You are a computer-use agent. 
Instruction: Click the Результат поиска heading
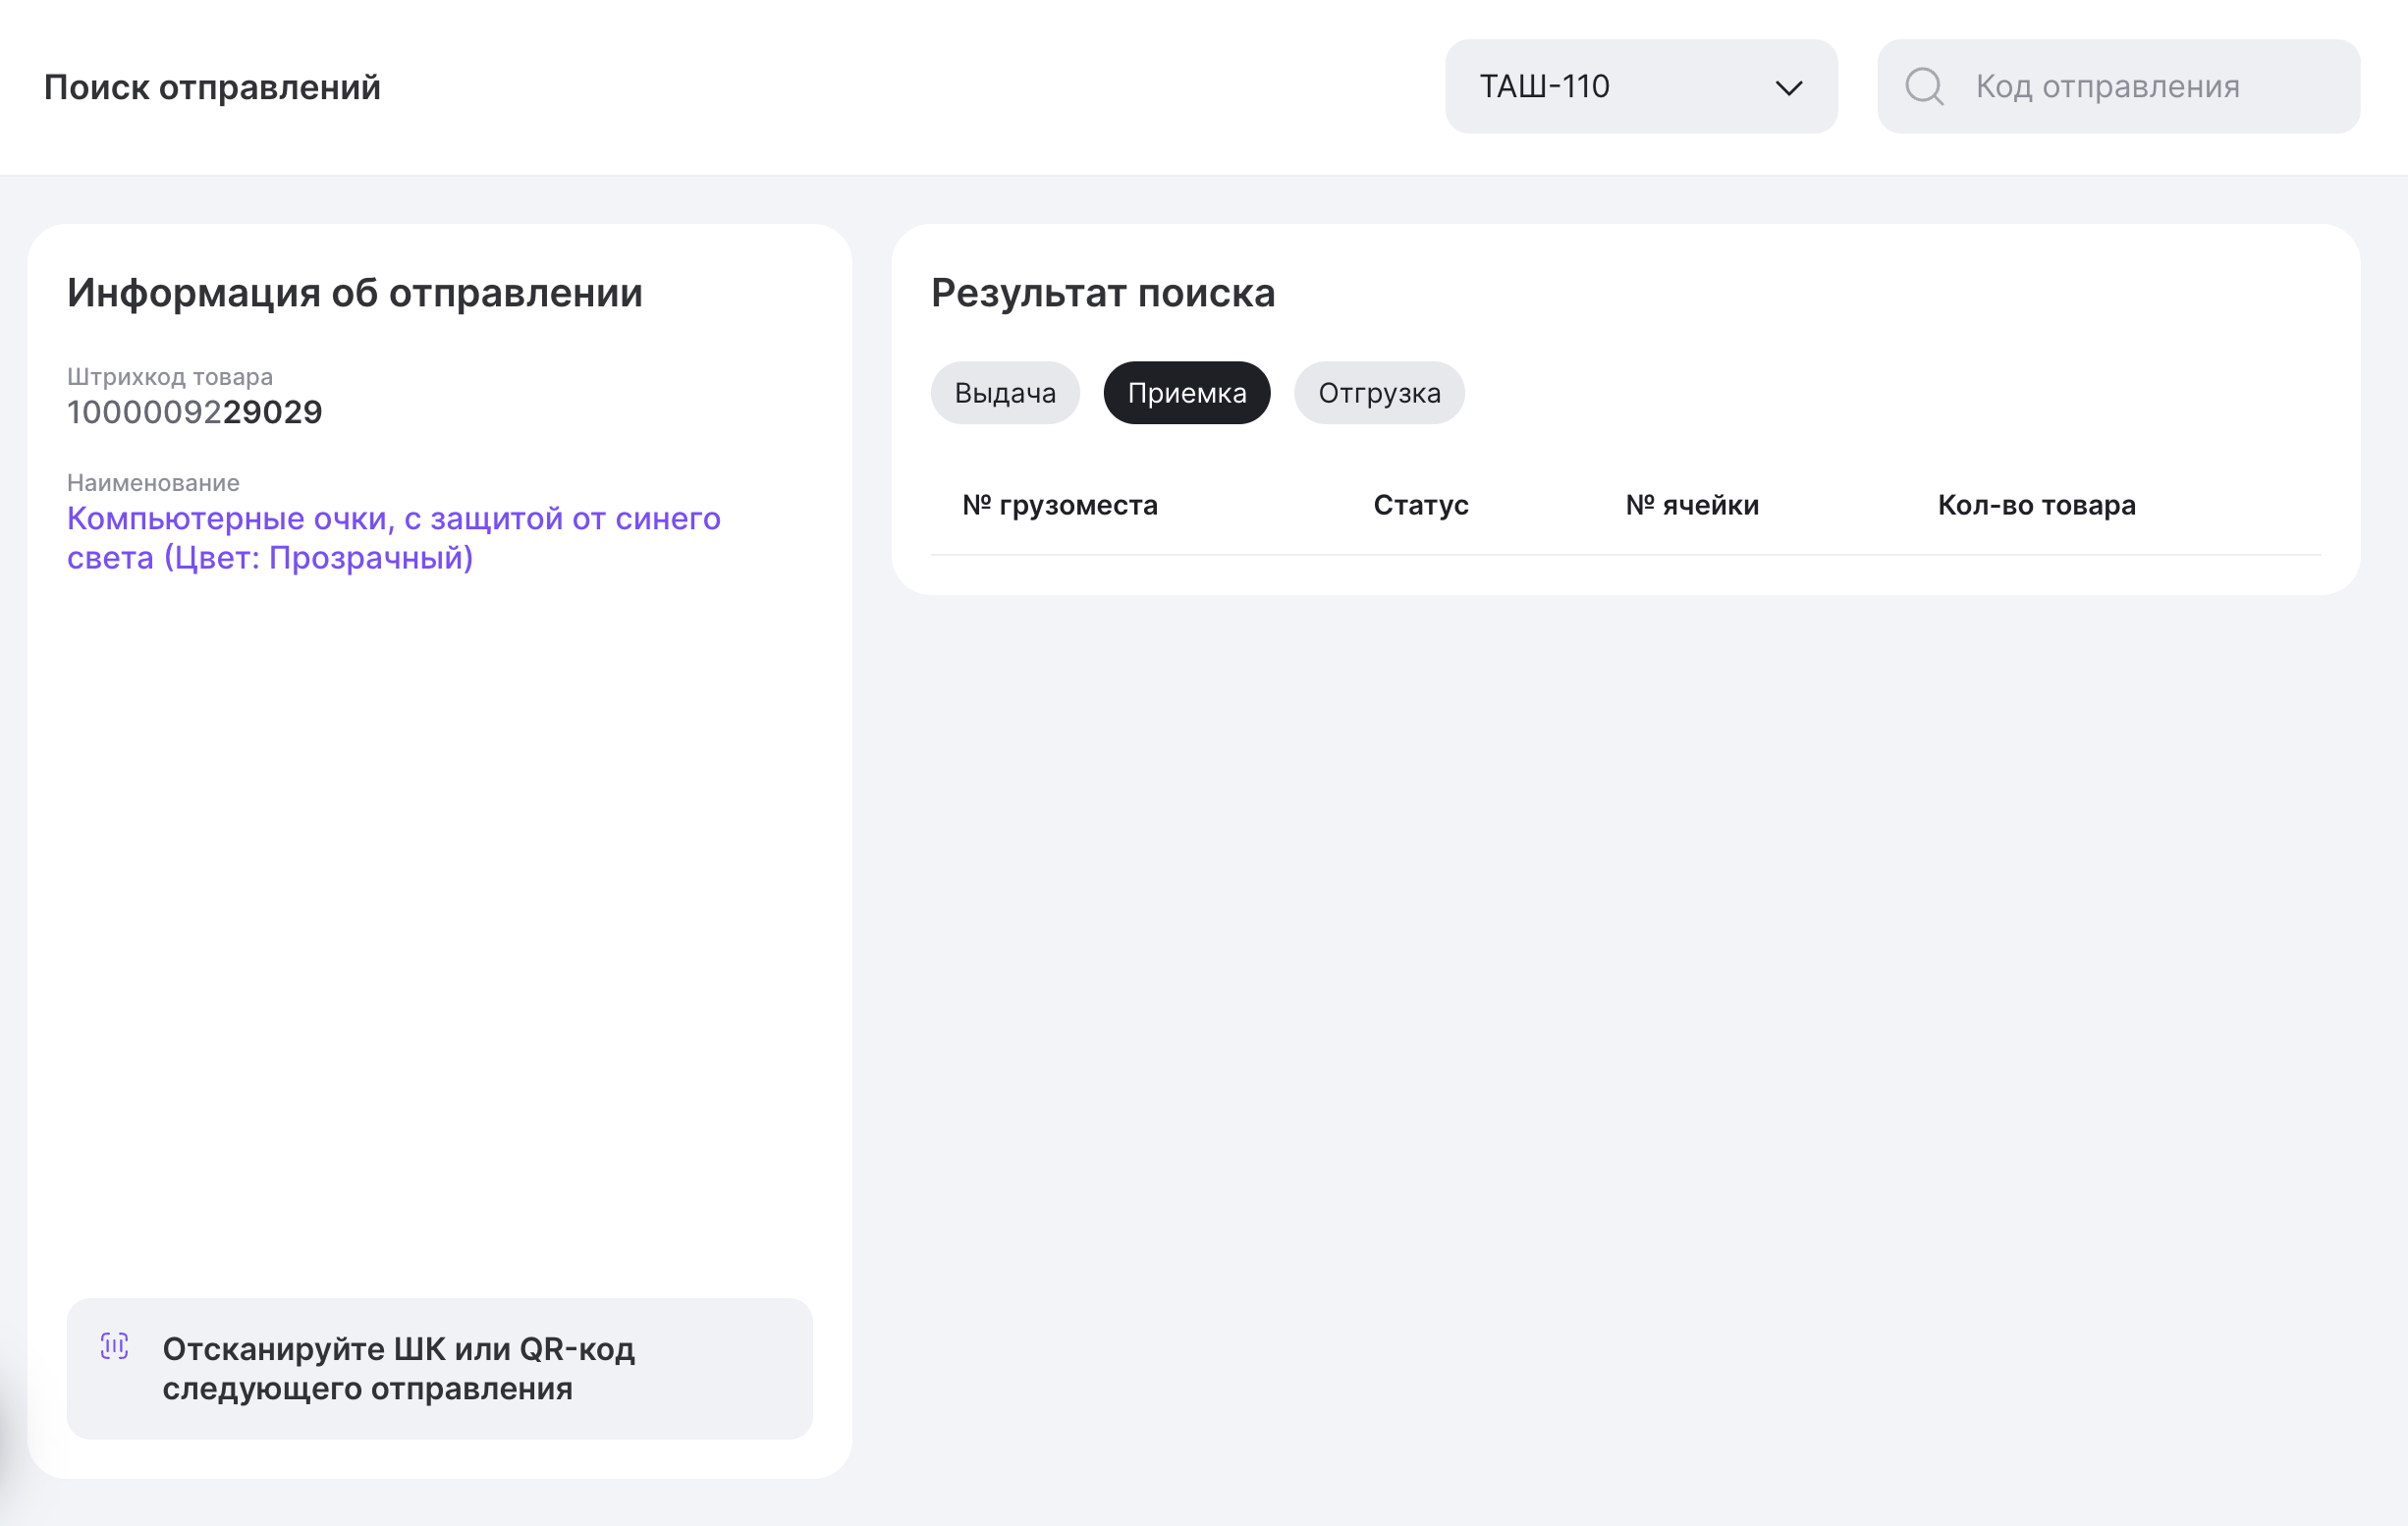click(x=1102, y=293)
